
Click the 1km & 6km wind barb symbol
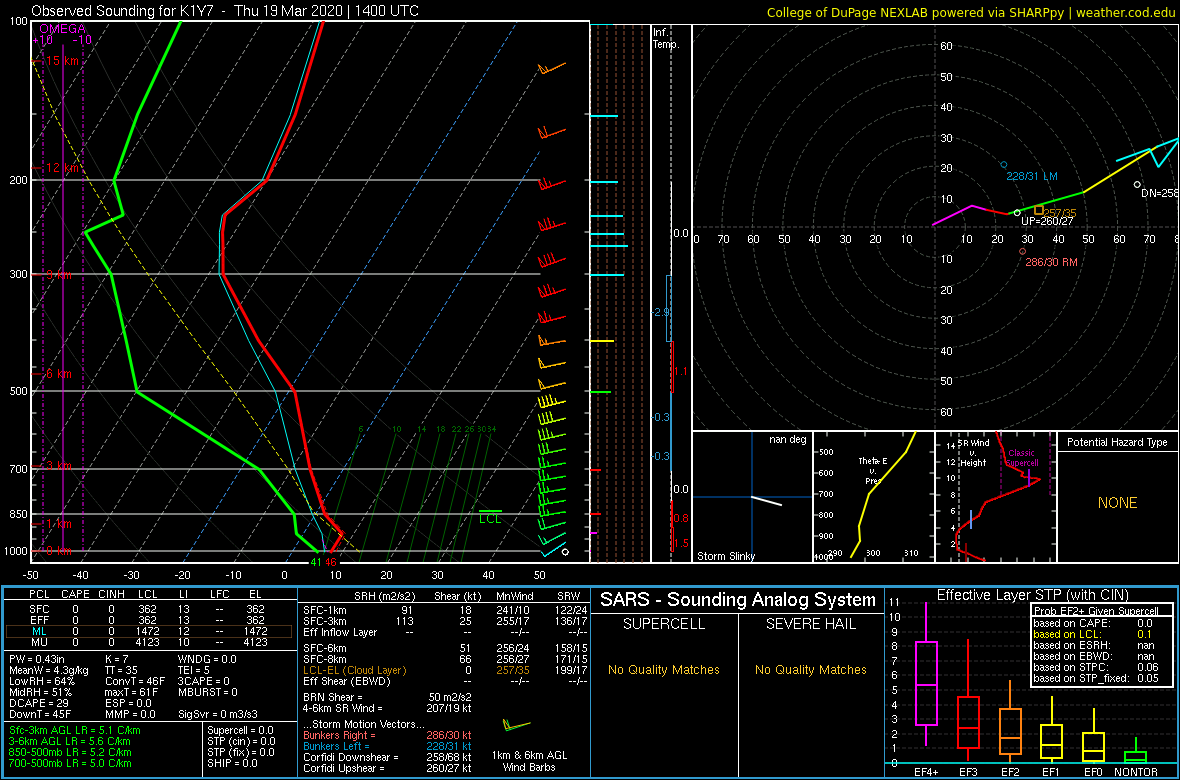(x=516, y=726)
